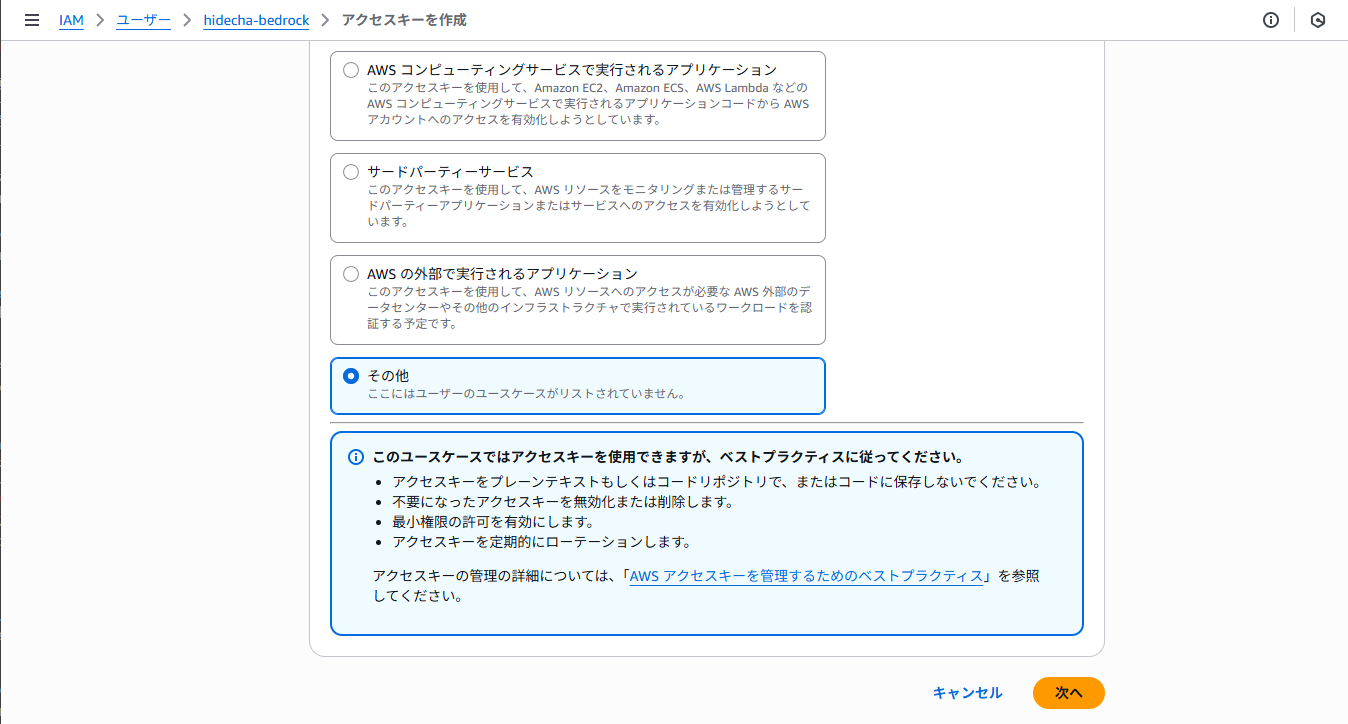This screenshot has height=724, width=1348.
Task: Select AWS コンピューティングサービスで実行されるアプリケーション radio option
Action: [350, 70]
